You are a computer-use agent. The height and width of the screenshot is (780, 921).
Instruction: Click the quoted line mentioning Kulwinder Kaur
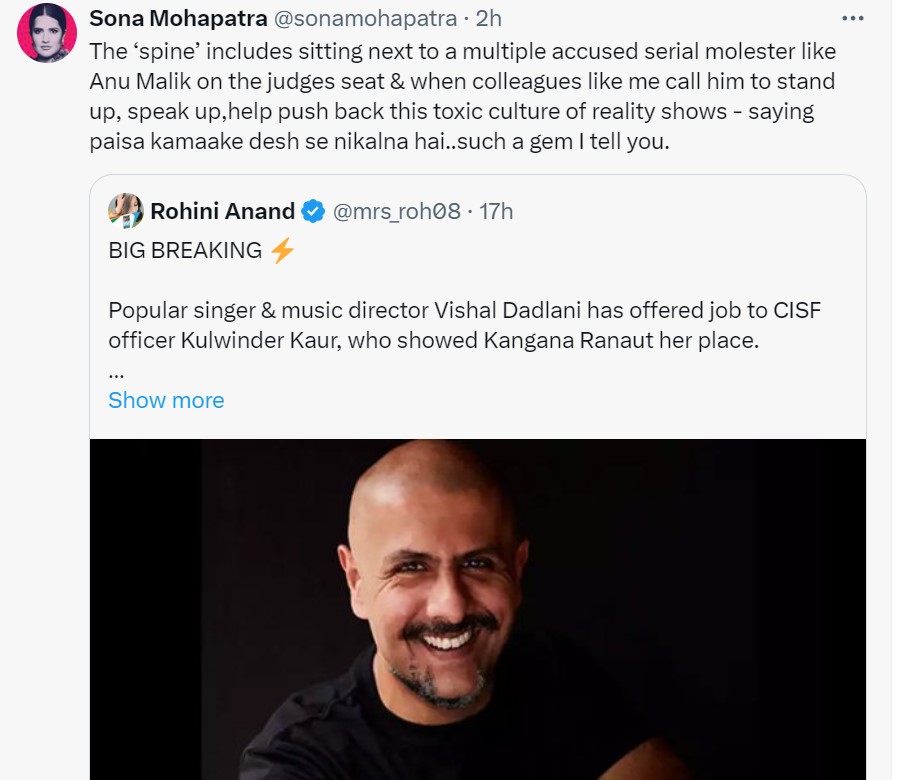[434, 340]
